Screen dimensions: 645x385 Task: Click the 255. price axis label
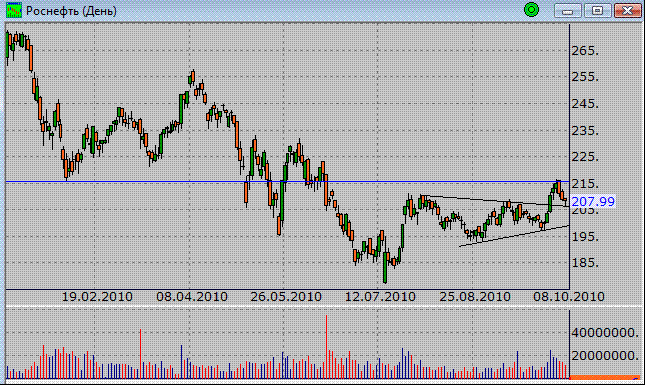(585, 77)
